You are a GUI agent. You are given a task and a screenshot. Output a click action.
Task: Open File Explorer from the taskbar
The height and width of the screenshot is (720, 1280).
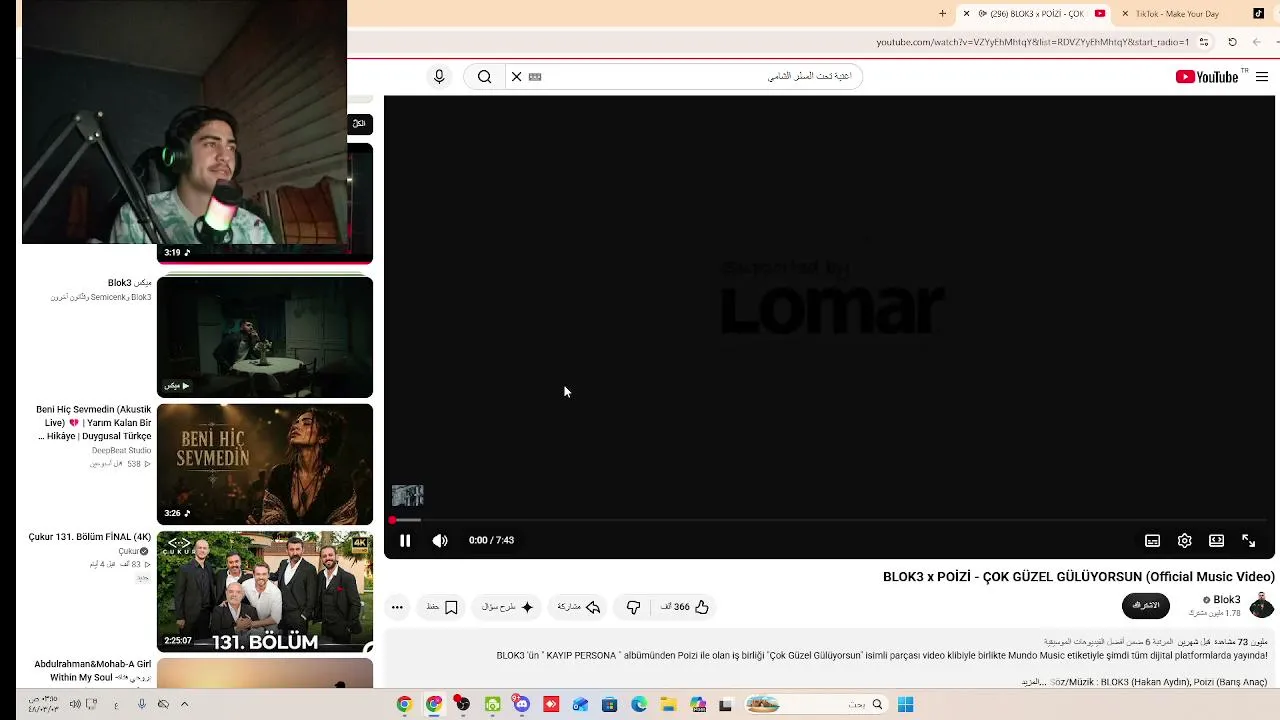click(668, 705)
